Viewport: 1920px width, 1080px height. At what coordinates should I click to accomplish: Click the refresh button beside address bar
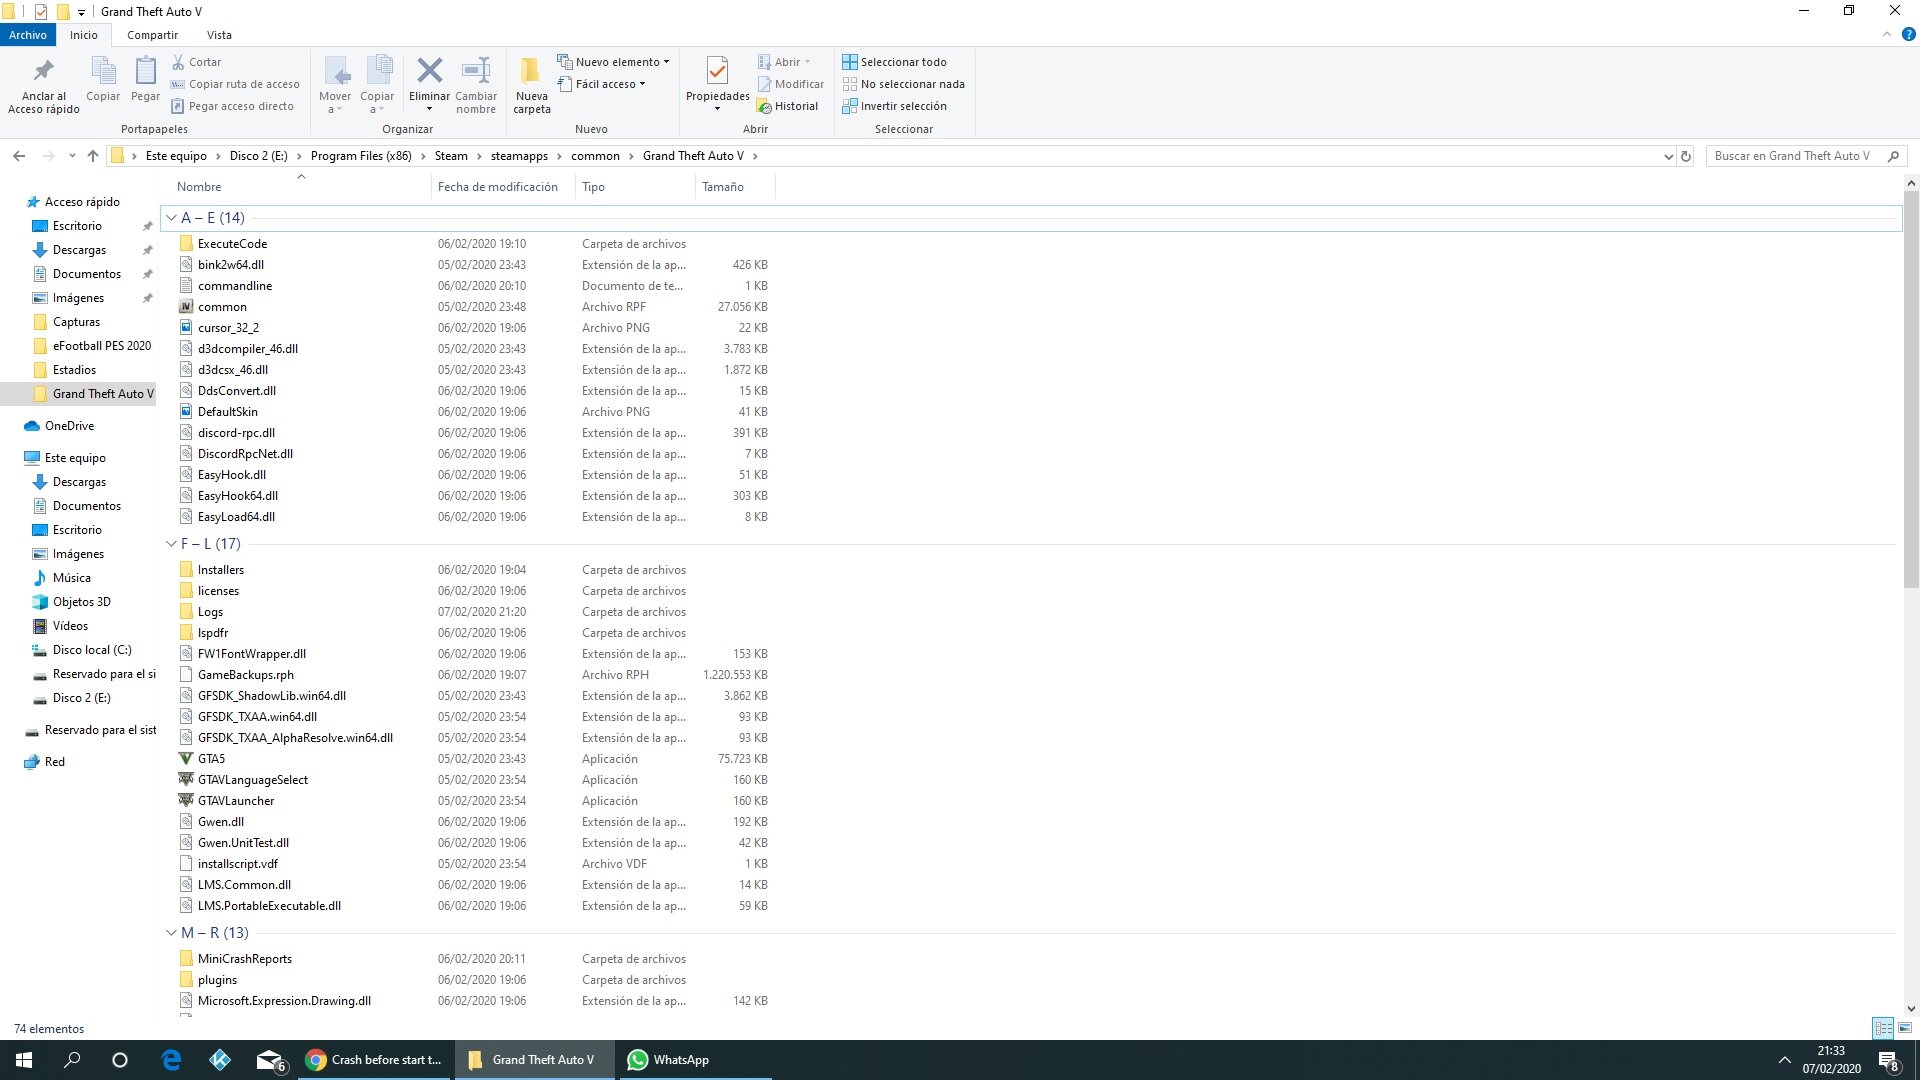point(1686,156)
